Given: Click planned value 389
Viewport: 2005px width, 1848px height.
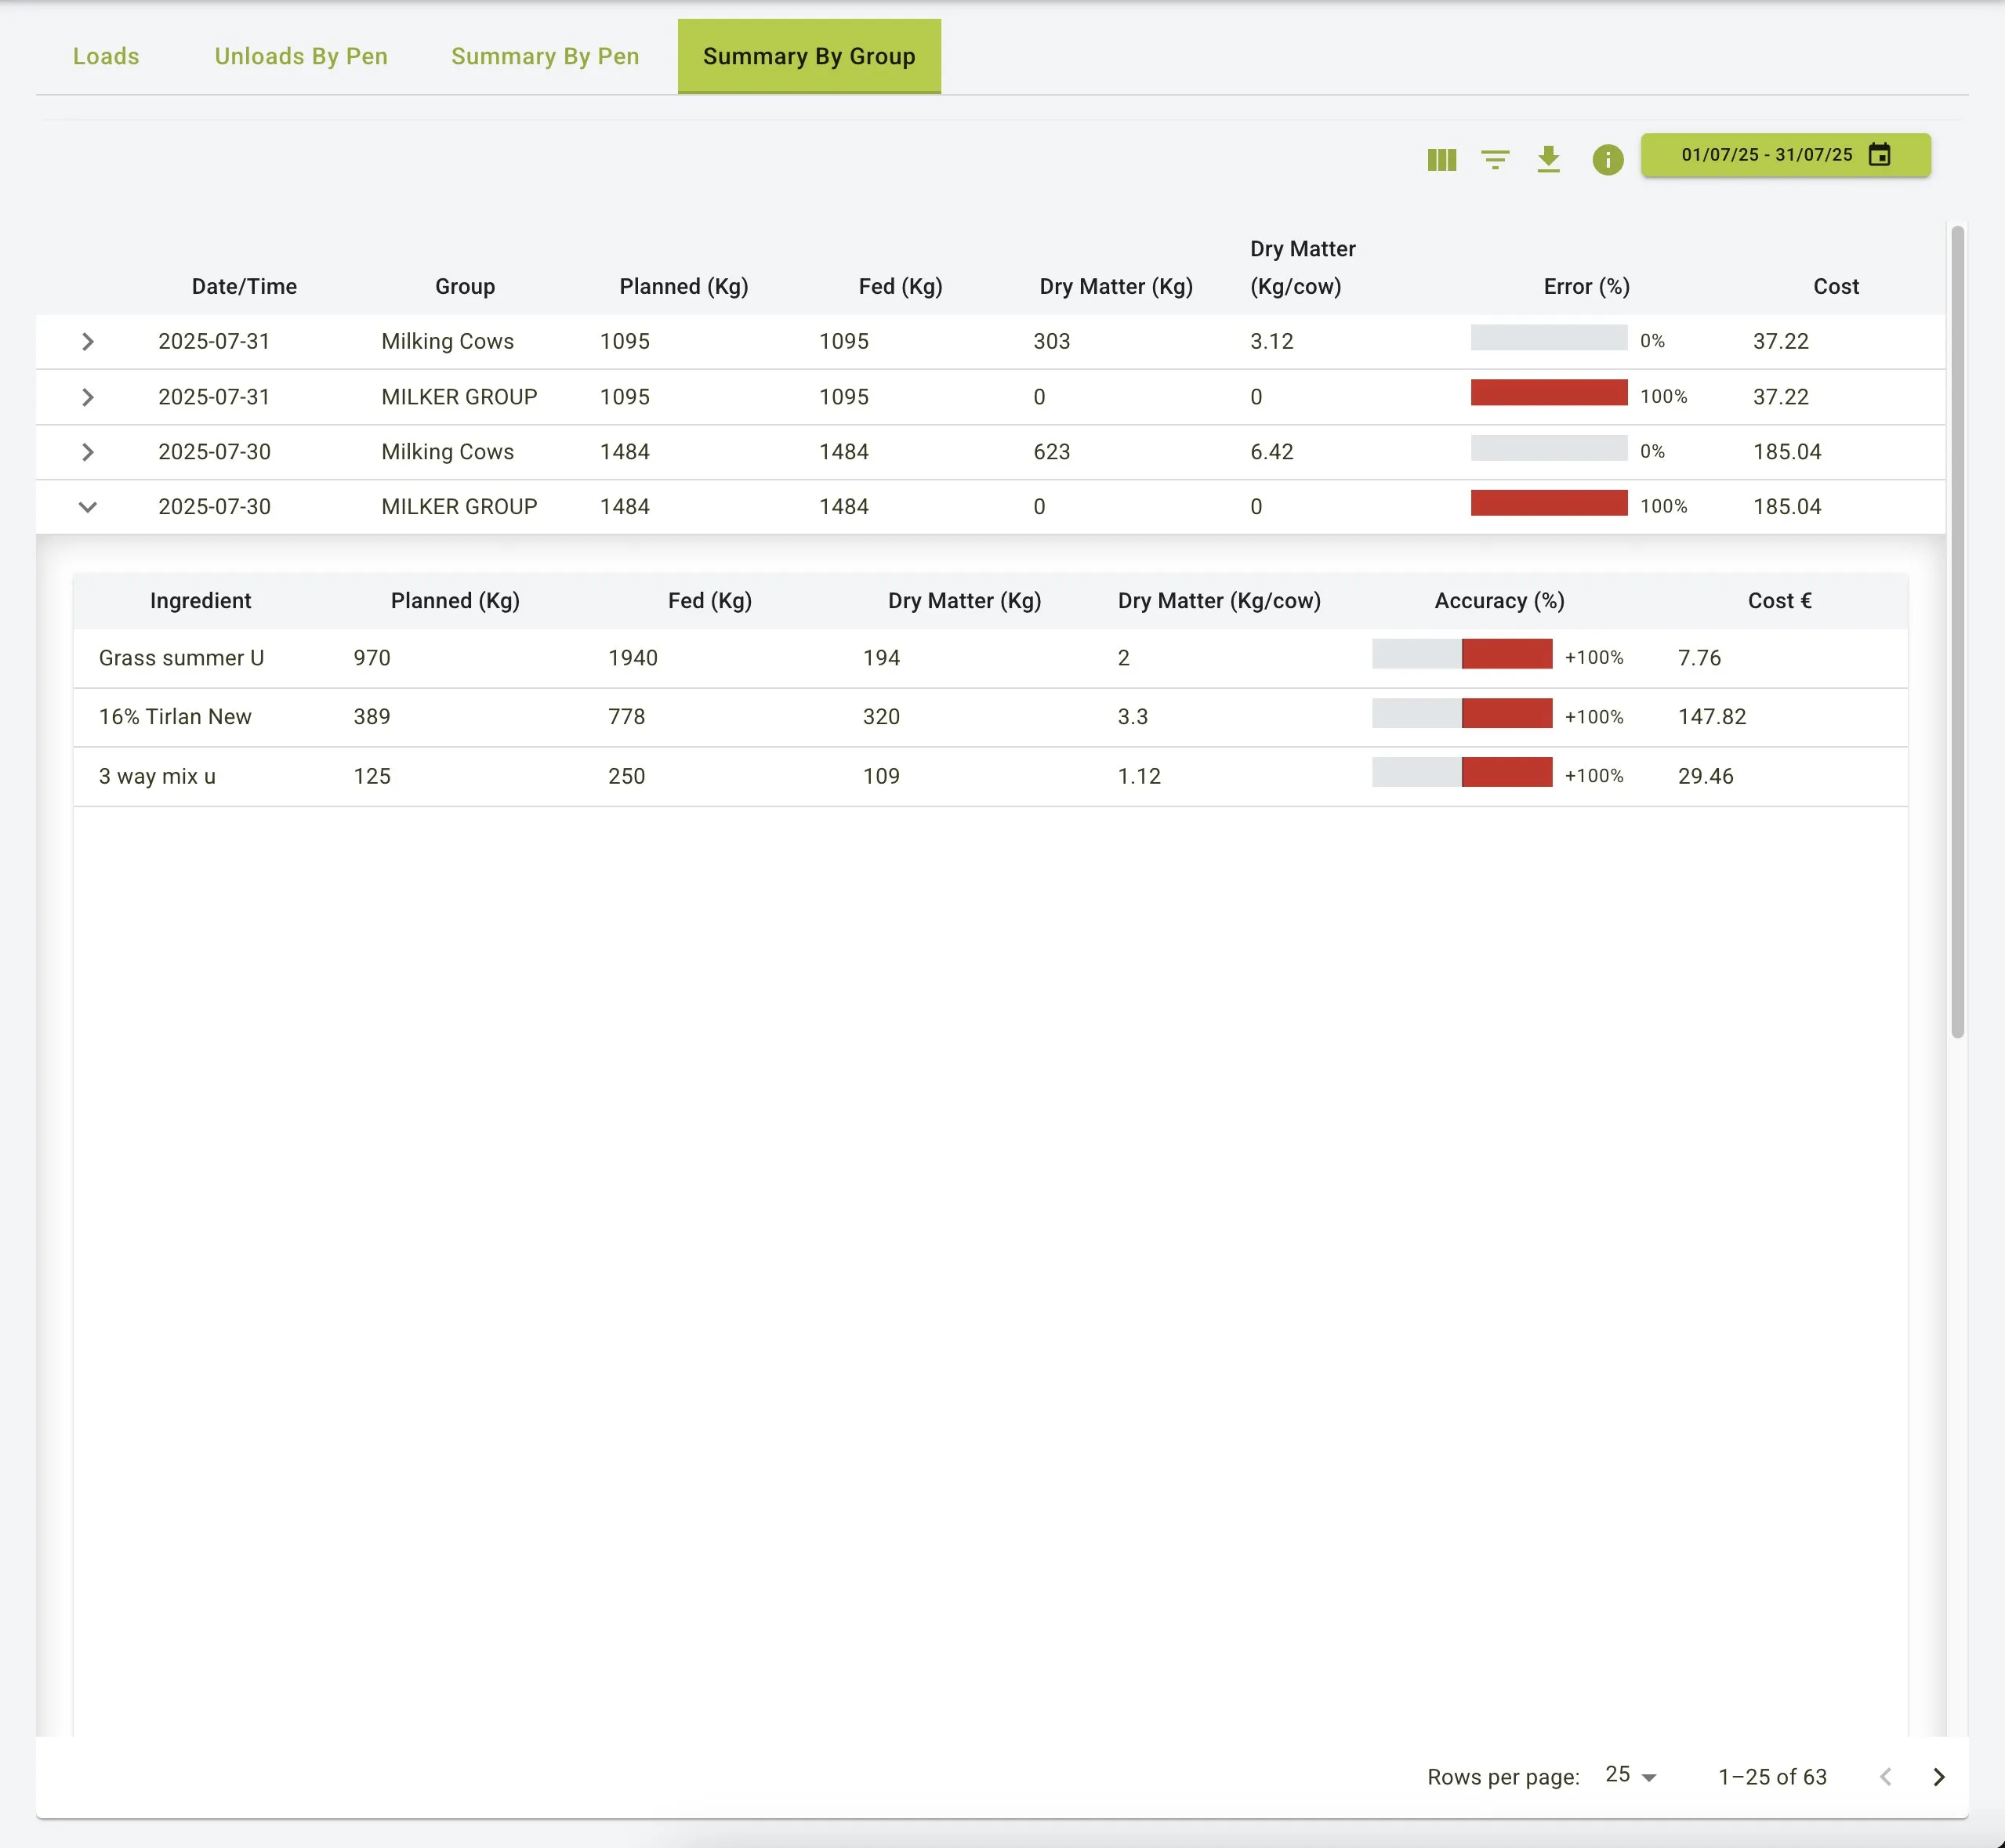Looking at the screenshot, I should 371,717.
